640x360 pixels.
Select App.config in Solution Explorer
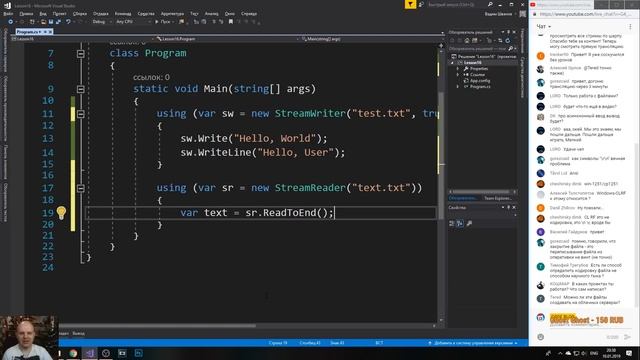point(480,81)
